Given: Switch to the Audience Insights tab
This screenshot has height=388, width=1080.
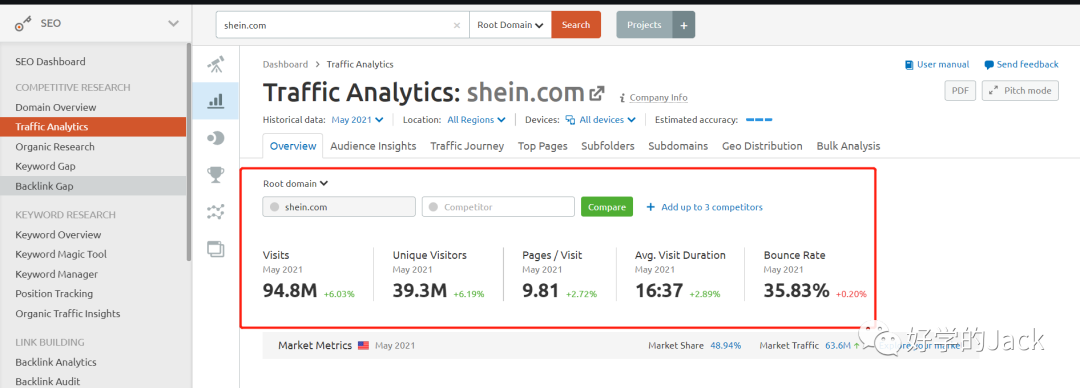Looking at the screenshot, I should [373, 146].
